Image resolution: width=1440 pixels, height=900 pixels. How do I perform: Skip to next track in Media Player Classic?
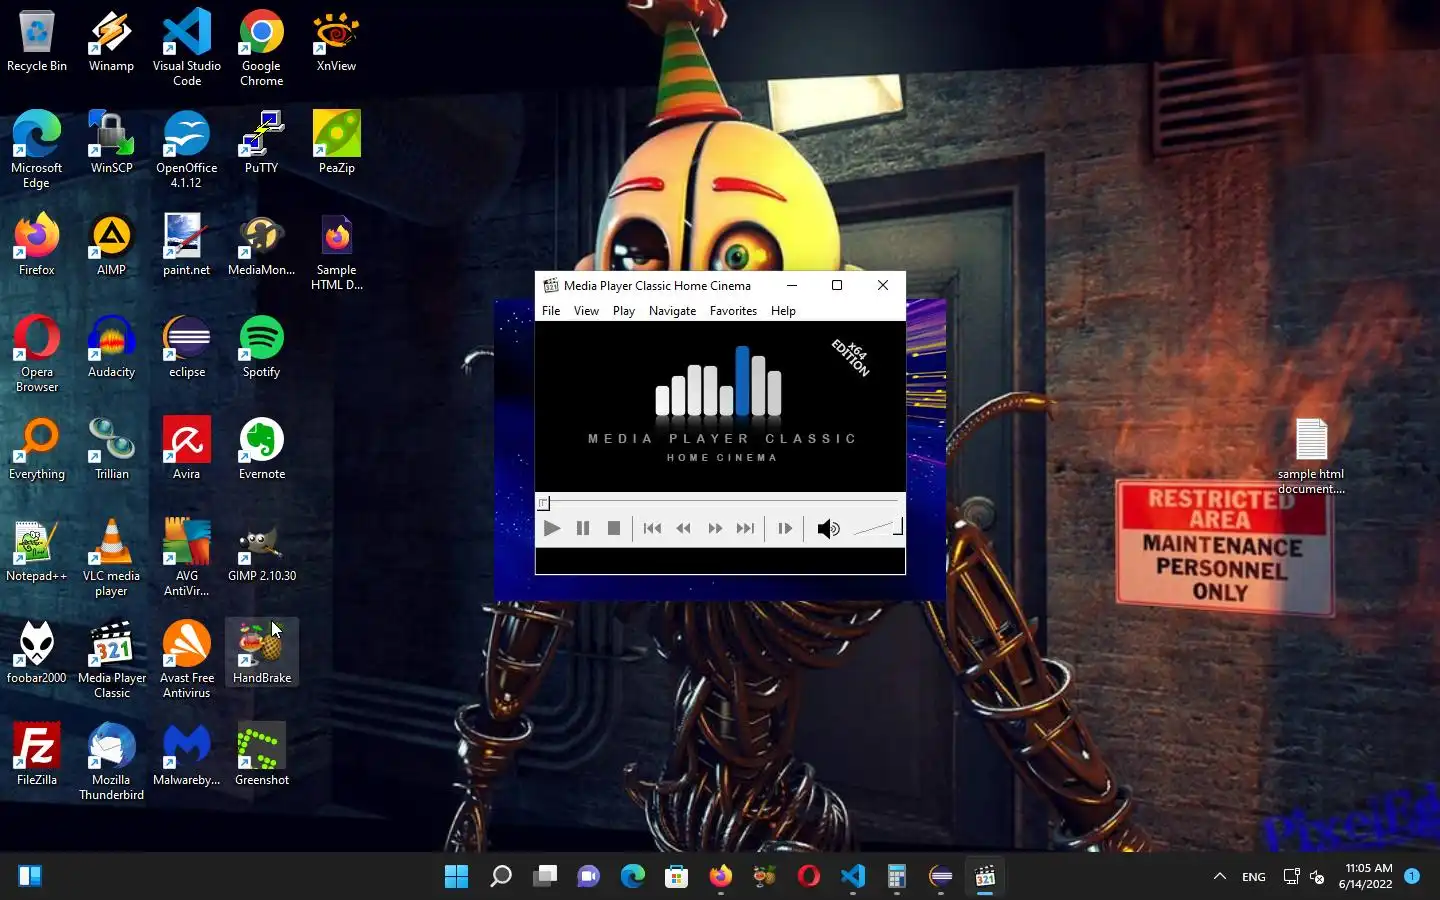coord(746,528)
